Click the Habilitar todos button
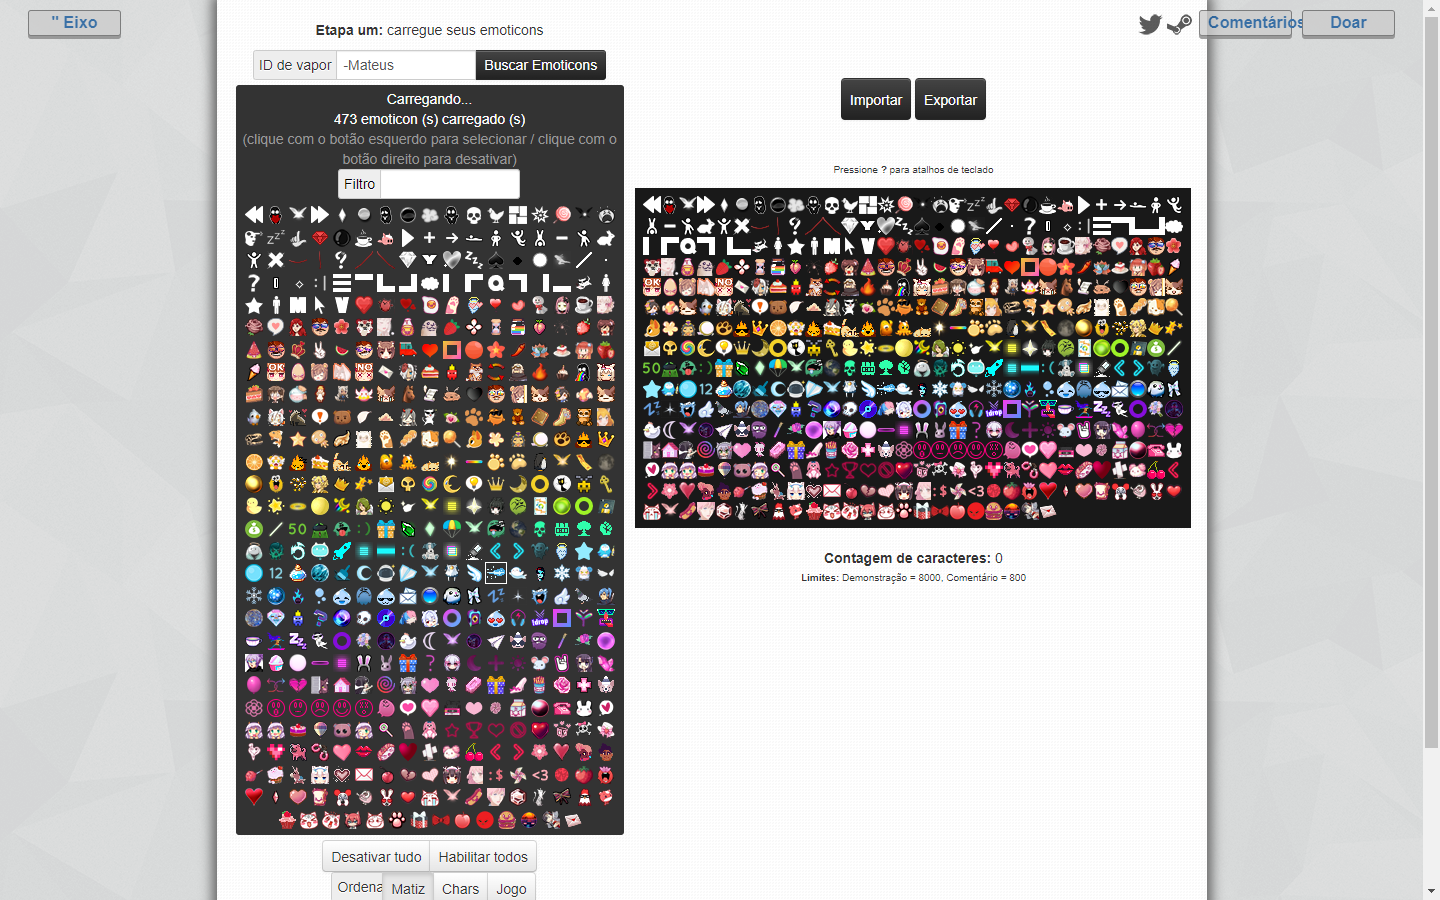This screenshot has height=900, width=1440. 483,857
